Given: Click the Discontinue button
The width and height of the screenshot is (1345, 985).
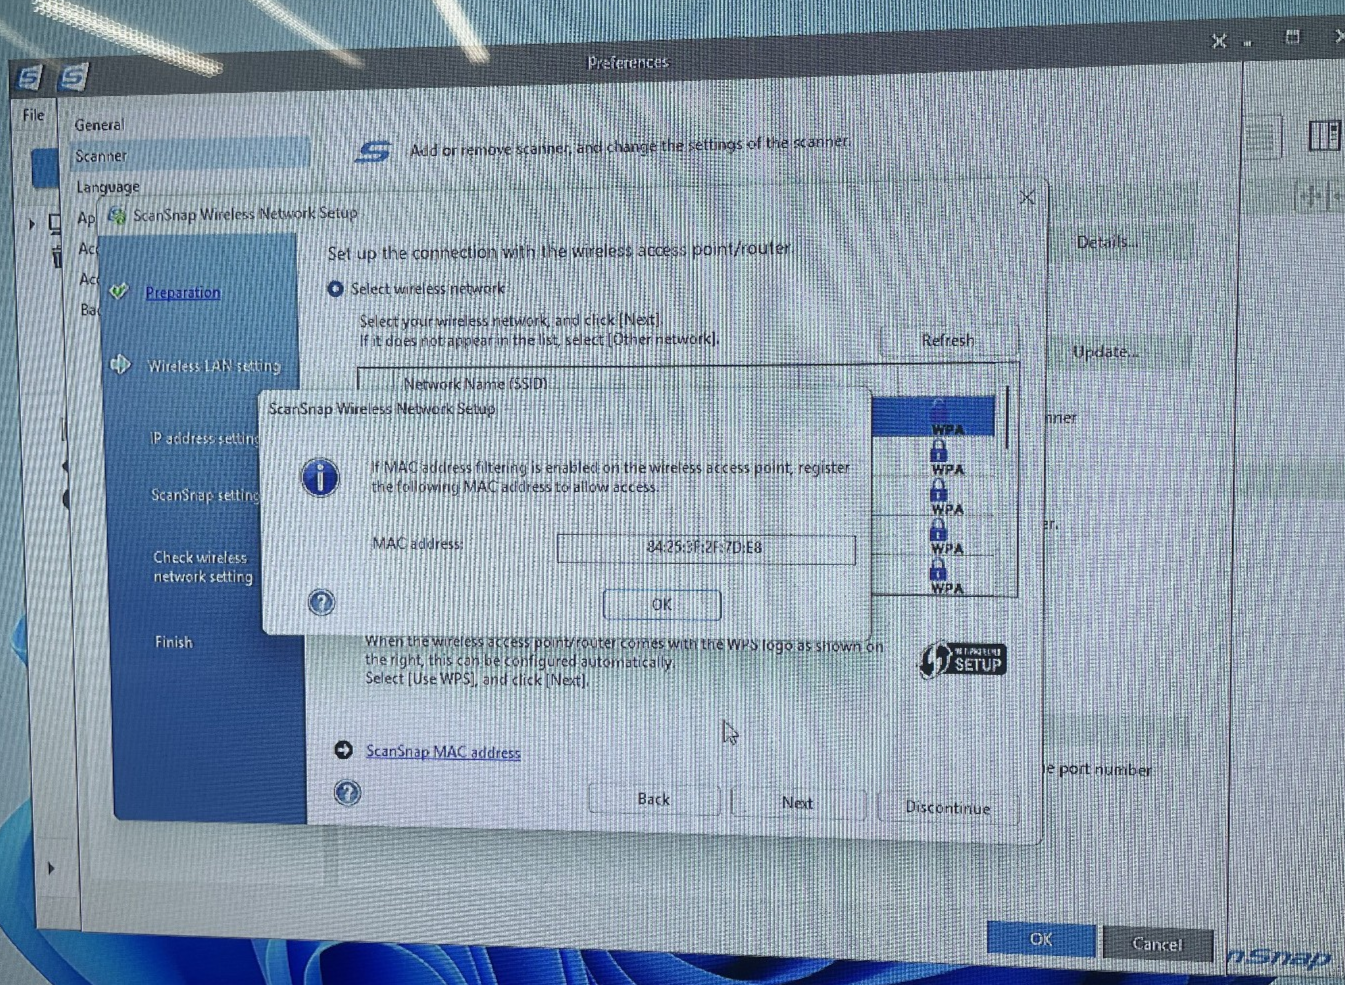Looking at the screenshot, I should 947,807.
